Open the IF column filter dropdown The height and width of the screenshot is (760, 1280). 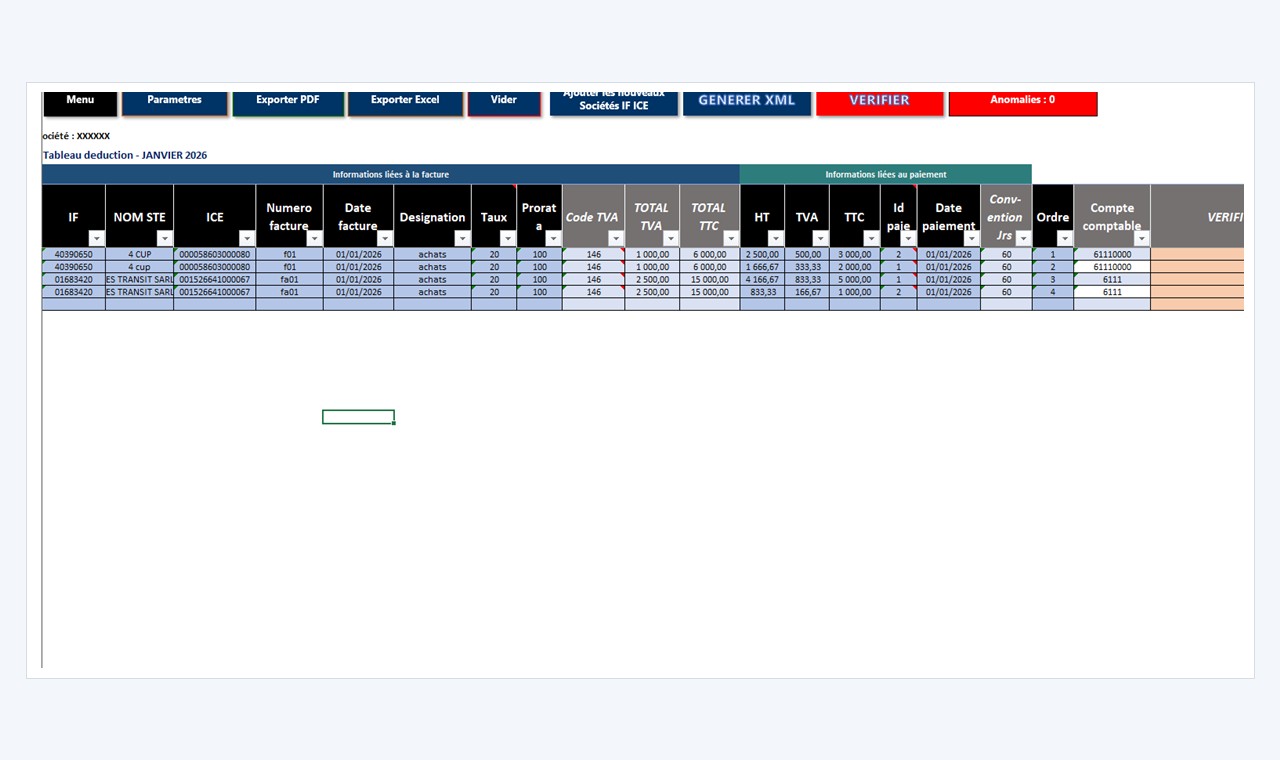pyautogui.click(x=96, y=238)
